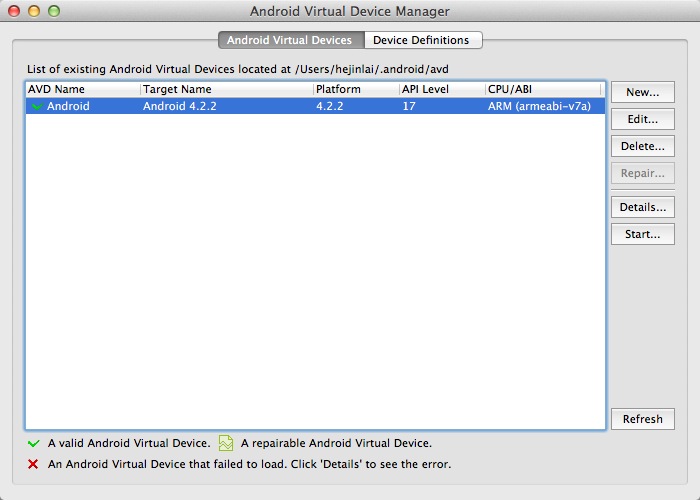Select the Android Virtual Devices tab

pyautogui.click(x=289, y=40)
